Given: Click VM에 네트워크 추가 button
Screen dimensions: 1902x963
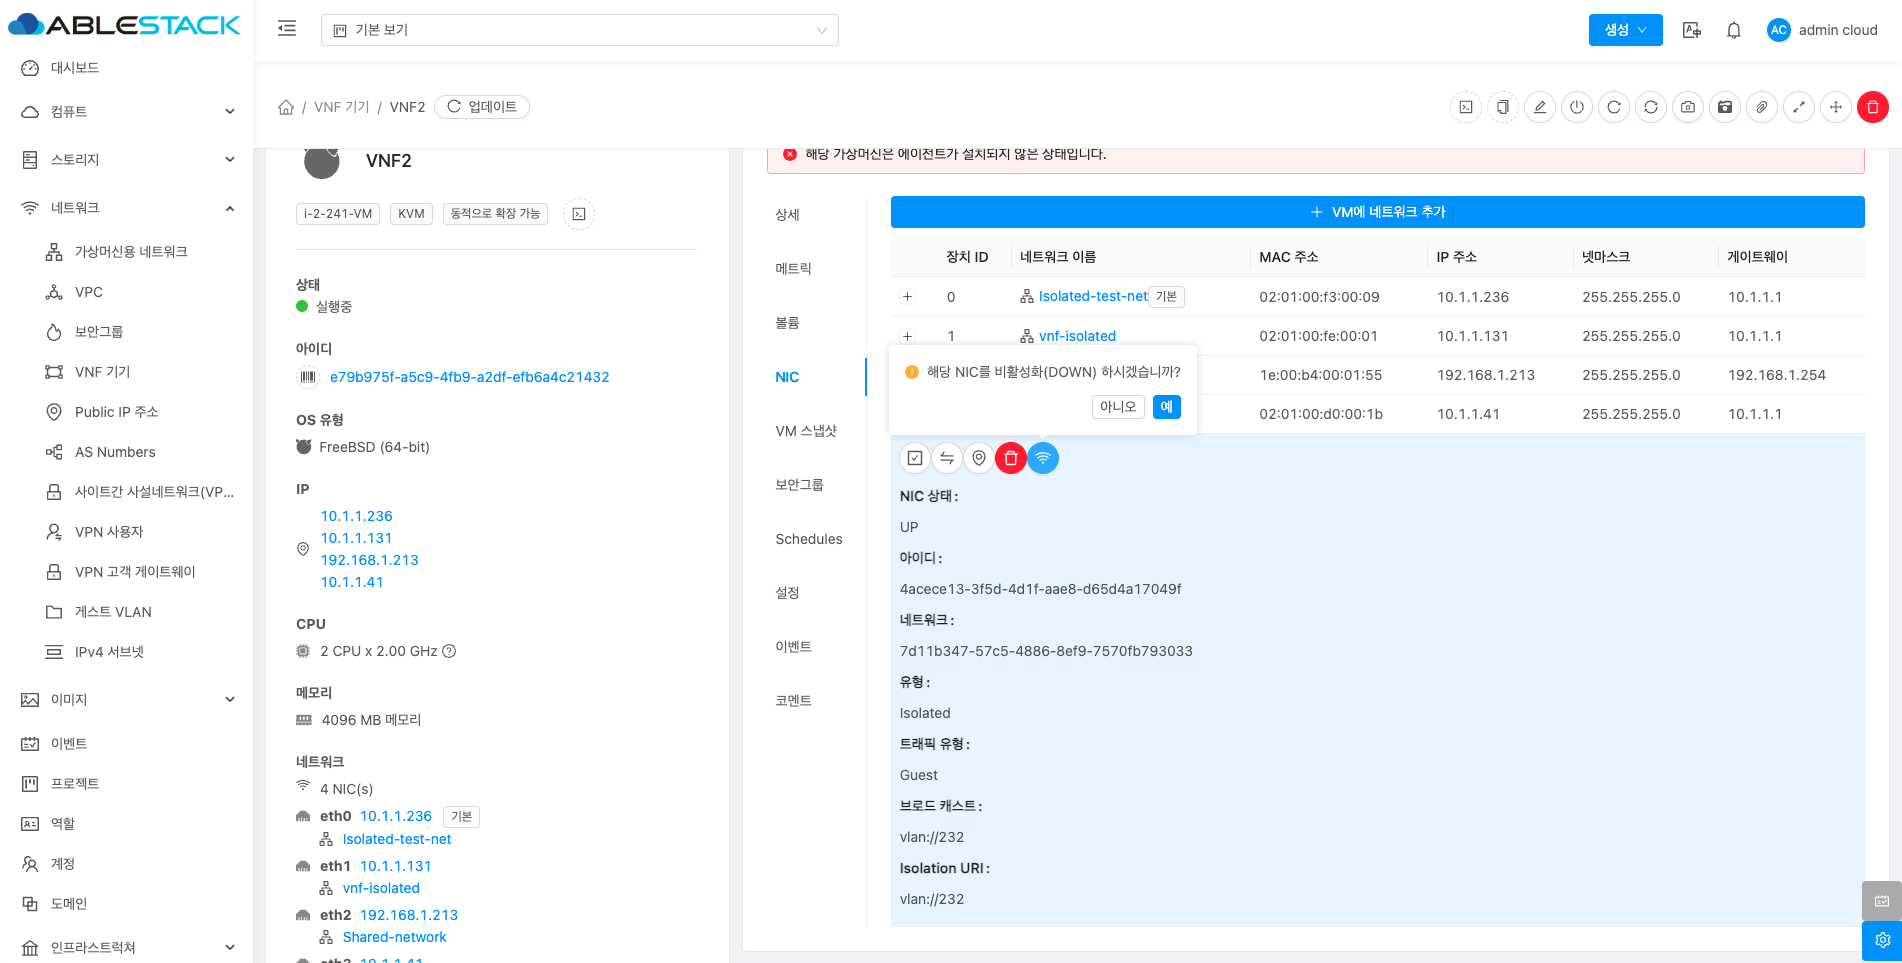Looking at the screenshot, I should (x=1377, y=212).
